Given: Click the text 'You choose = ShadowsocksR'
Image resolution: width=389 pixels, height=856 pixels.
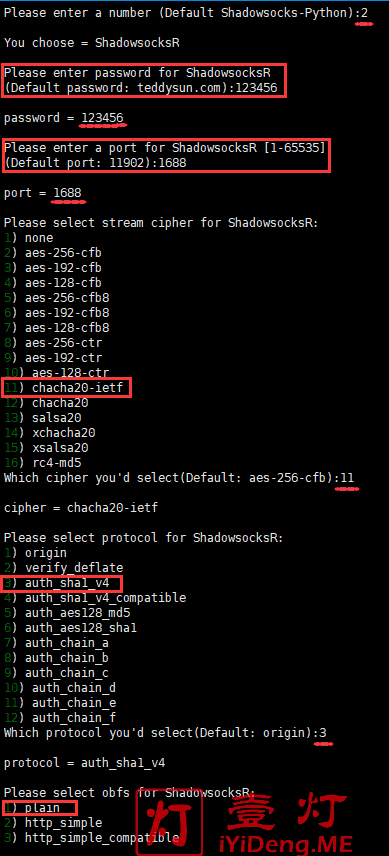Looking at the screenshot, I should tap(92, 43).
